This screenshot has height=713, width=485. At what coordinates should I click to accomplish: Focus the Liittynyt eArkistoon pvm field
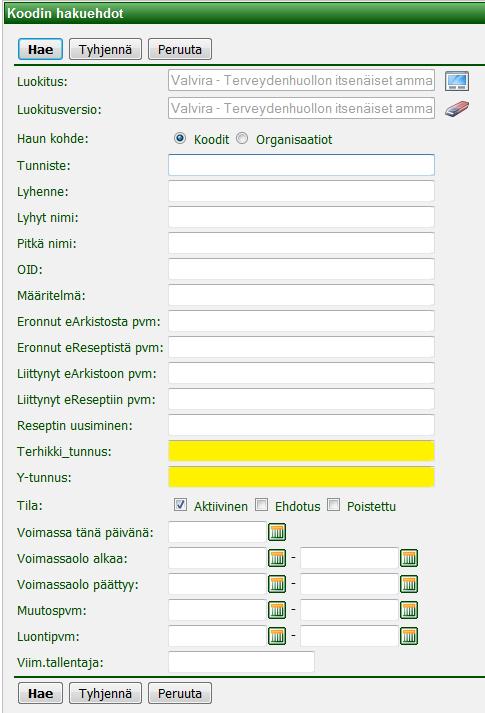point(301,373)
